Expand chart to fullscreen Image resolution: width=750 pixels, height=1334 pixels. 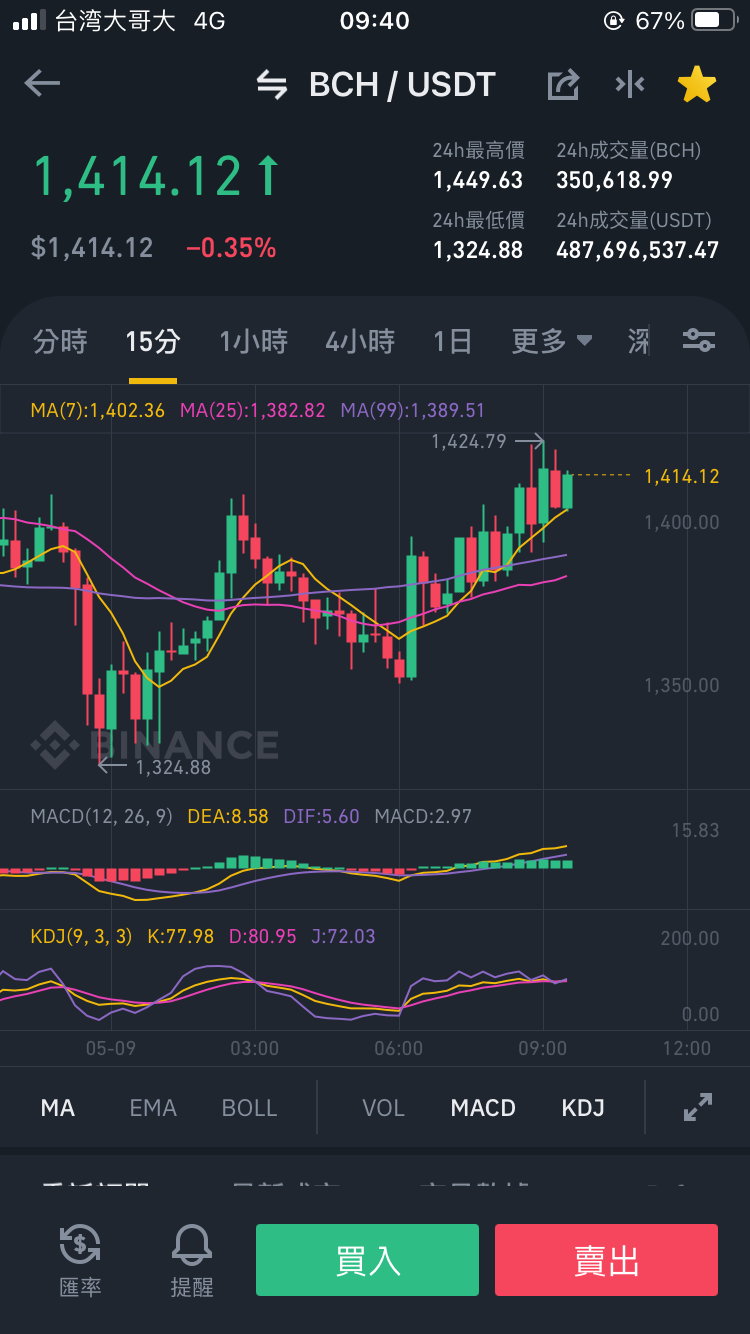coord(697,1107)
